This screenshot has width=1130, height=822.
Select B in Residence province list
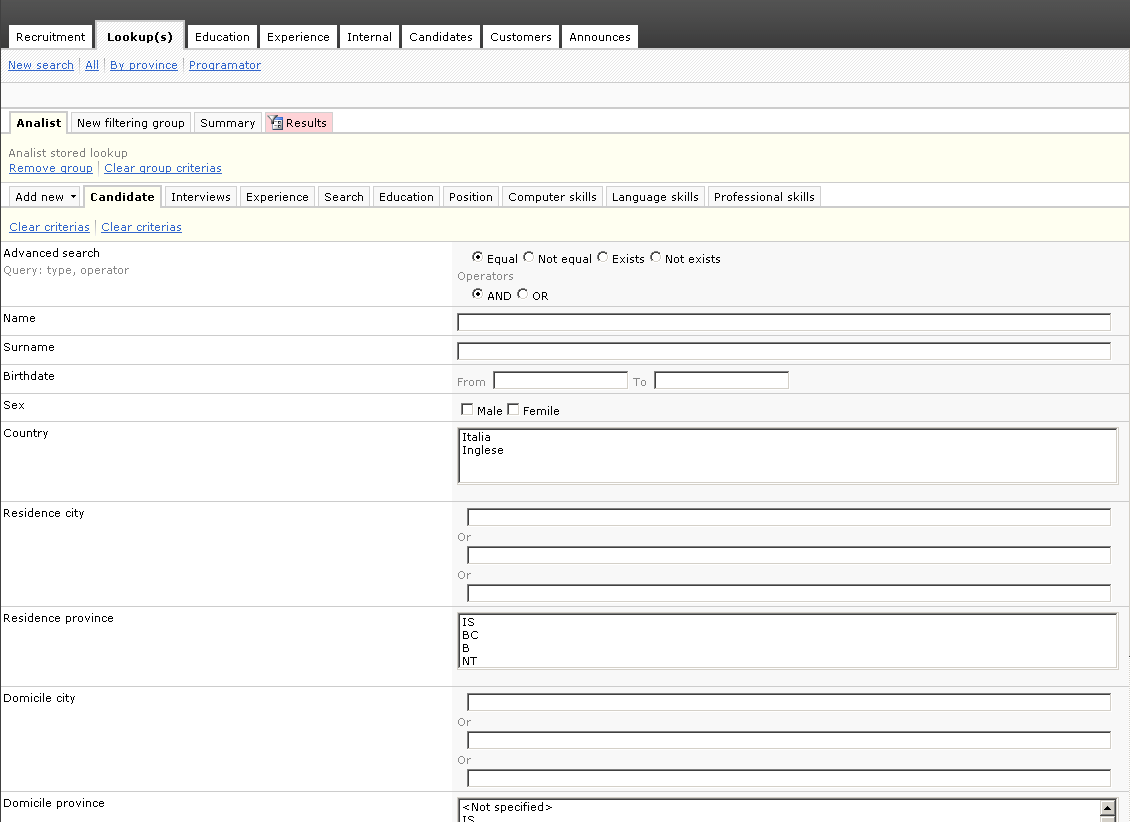pyautogui.click(x=787, y=648)
